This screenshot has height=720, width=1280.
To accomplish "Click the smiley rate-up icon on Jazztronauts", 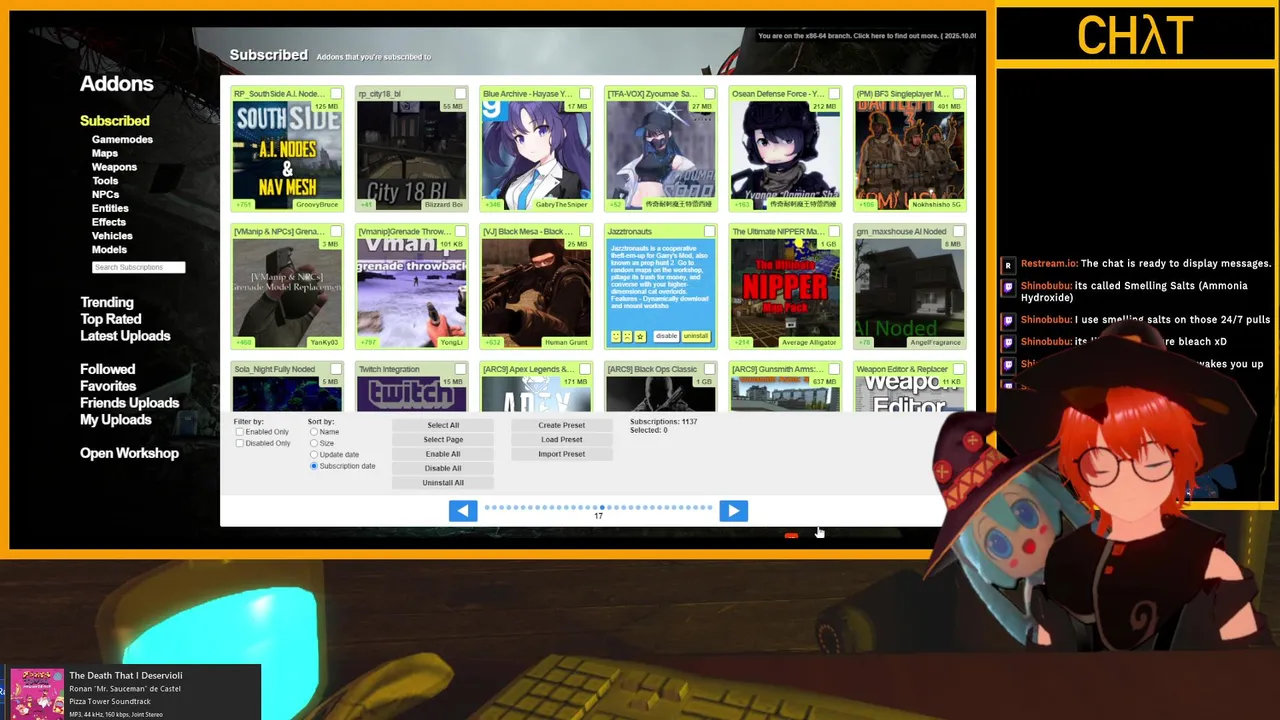I will pyautogui.click(x=616, y=336).
